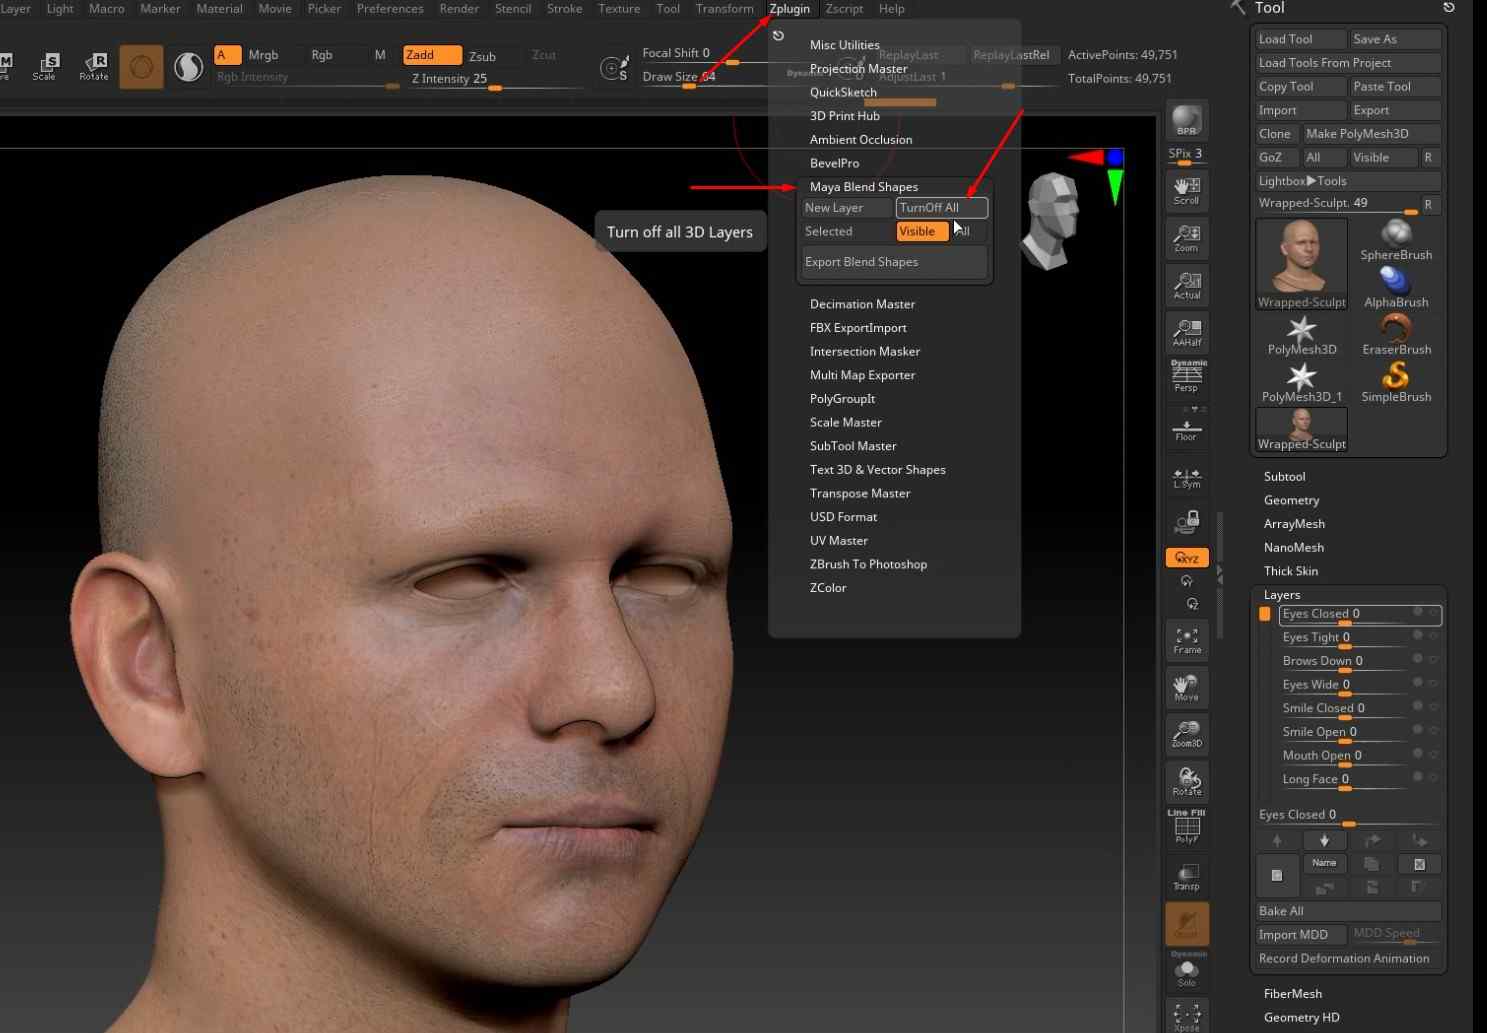
Task: Open the Zscript menu
Action: [x=844, y=9]
